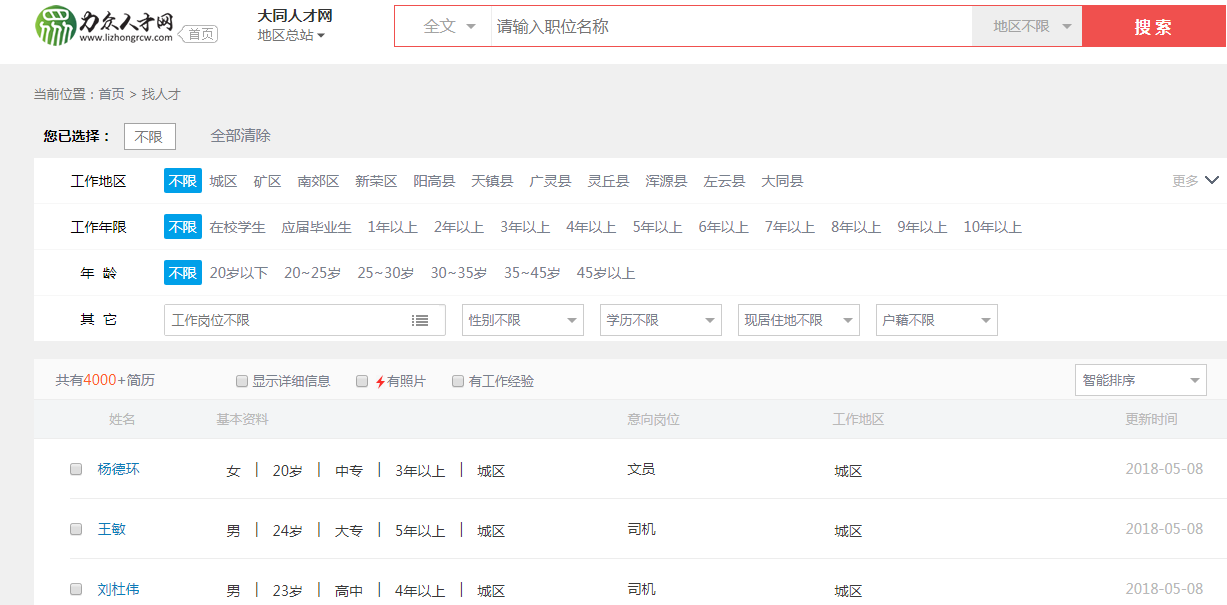
Task: Select 城区 work area filter
Action: point(223,181)
